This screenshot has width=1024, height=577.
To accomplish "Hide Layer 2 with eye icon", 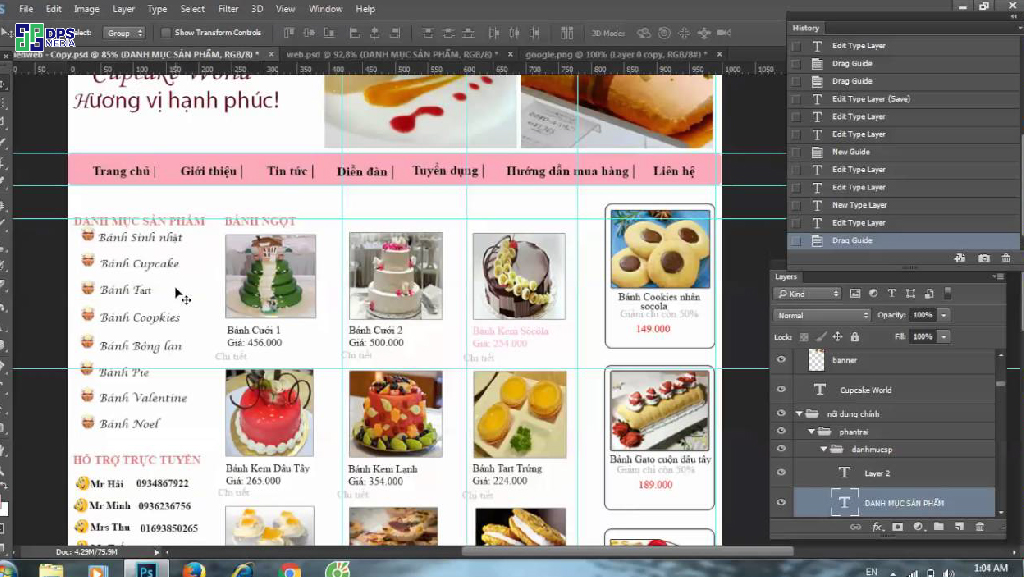I will (781, 473).
